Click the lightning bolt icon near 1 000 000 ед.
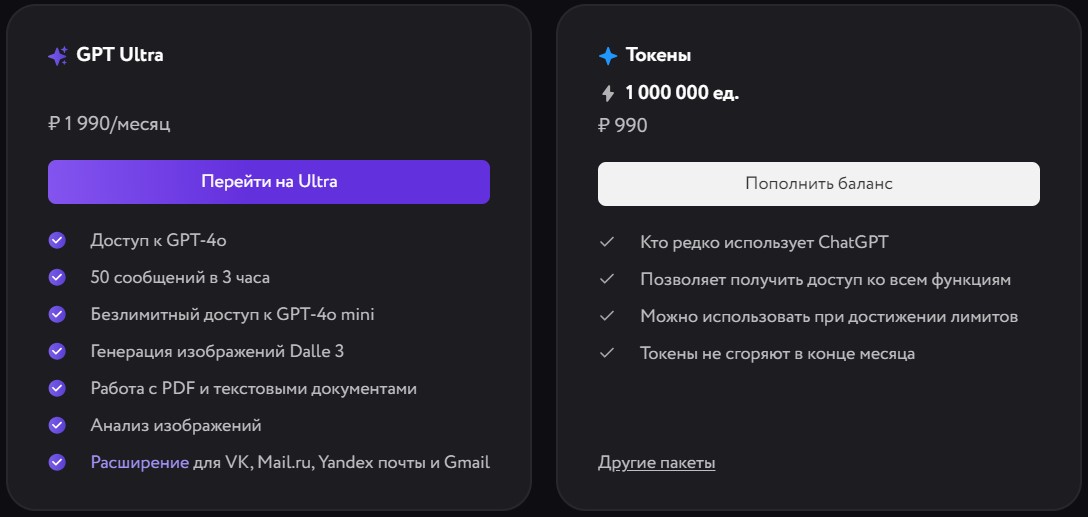Viewport: 1088px width, 517px height. coord(607,93)
